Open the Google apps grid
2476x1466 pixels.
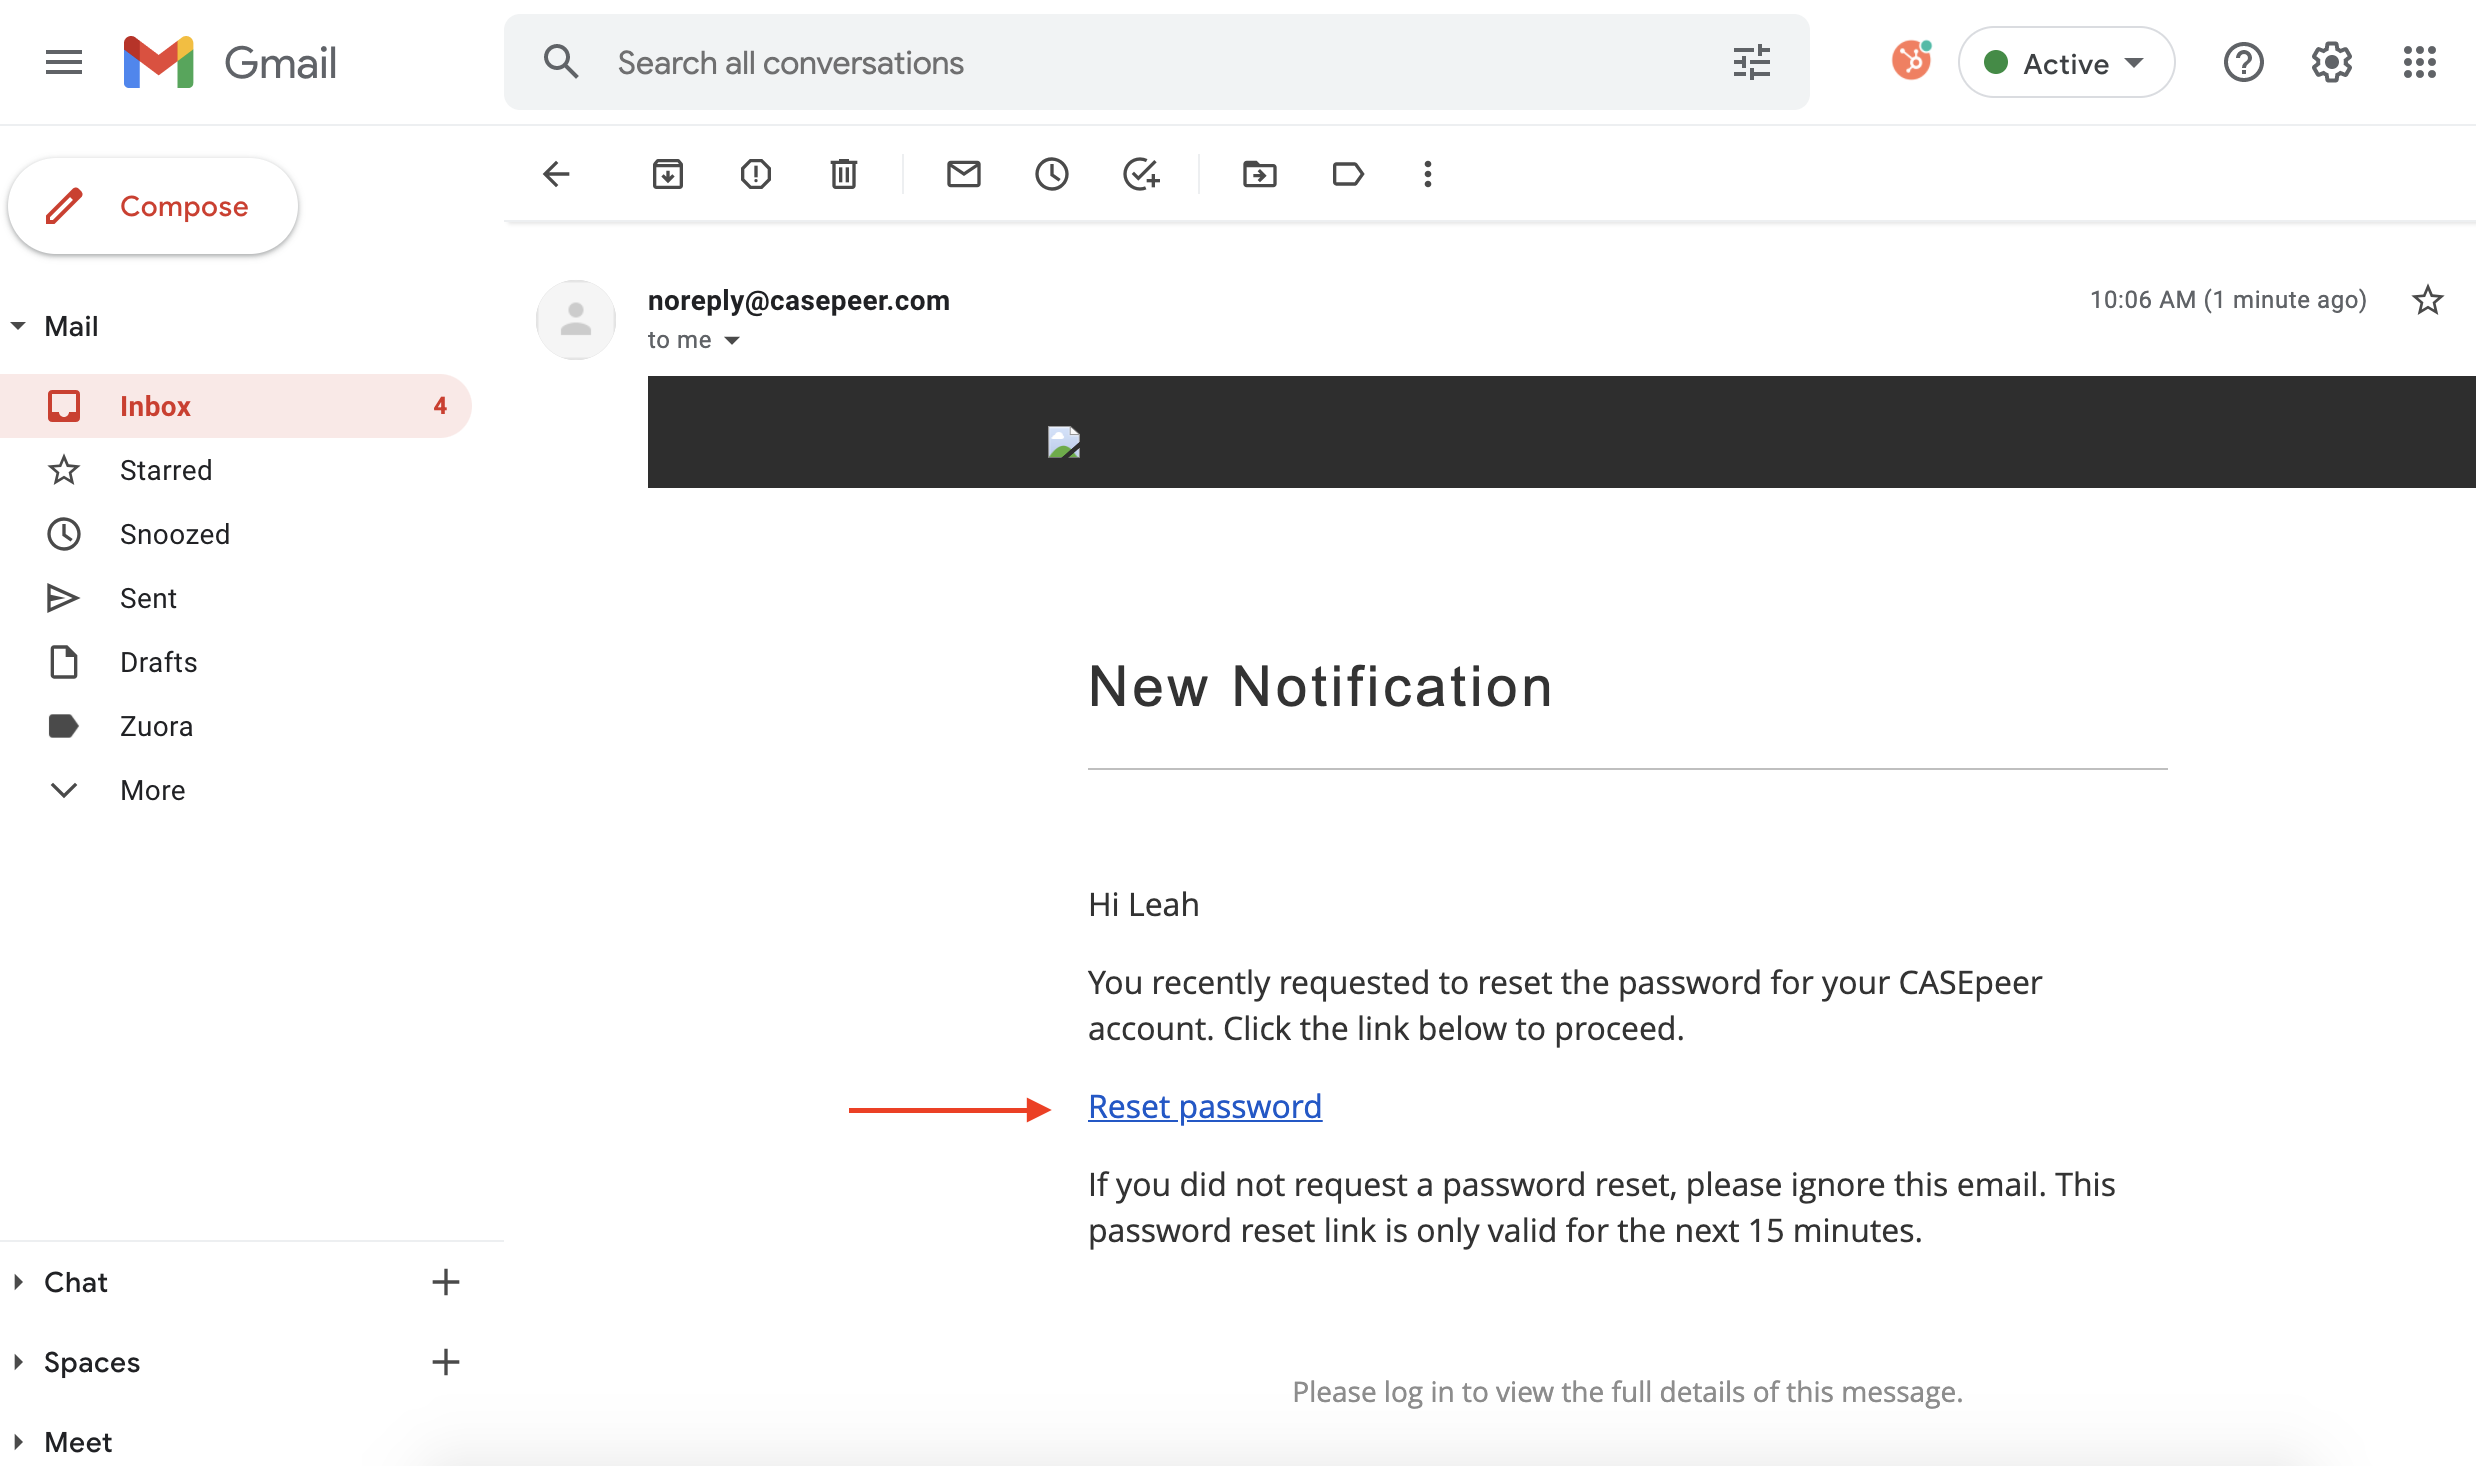2419,63
